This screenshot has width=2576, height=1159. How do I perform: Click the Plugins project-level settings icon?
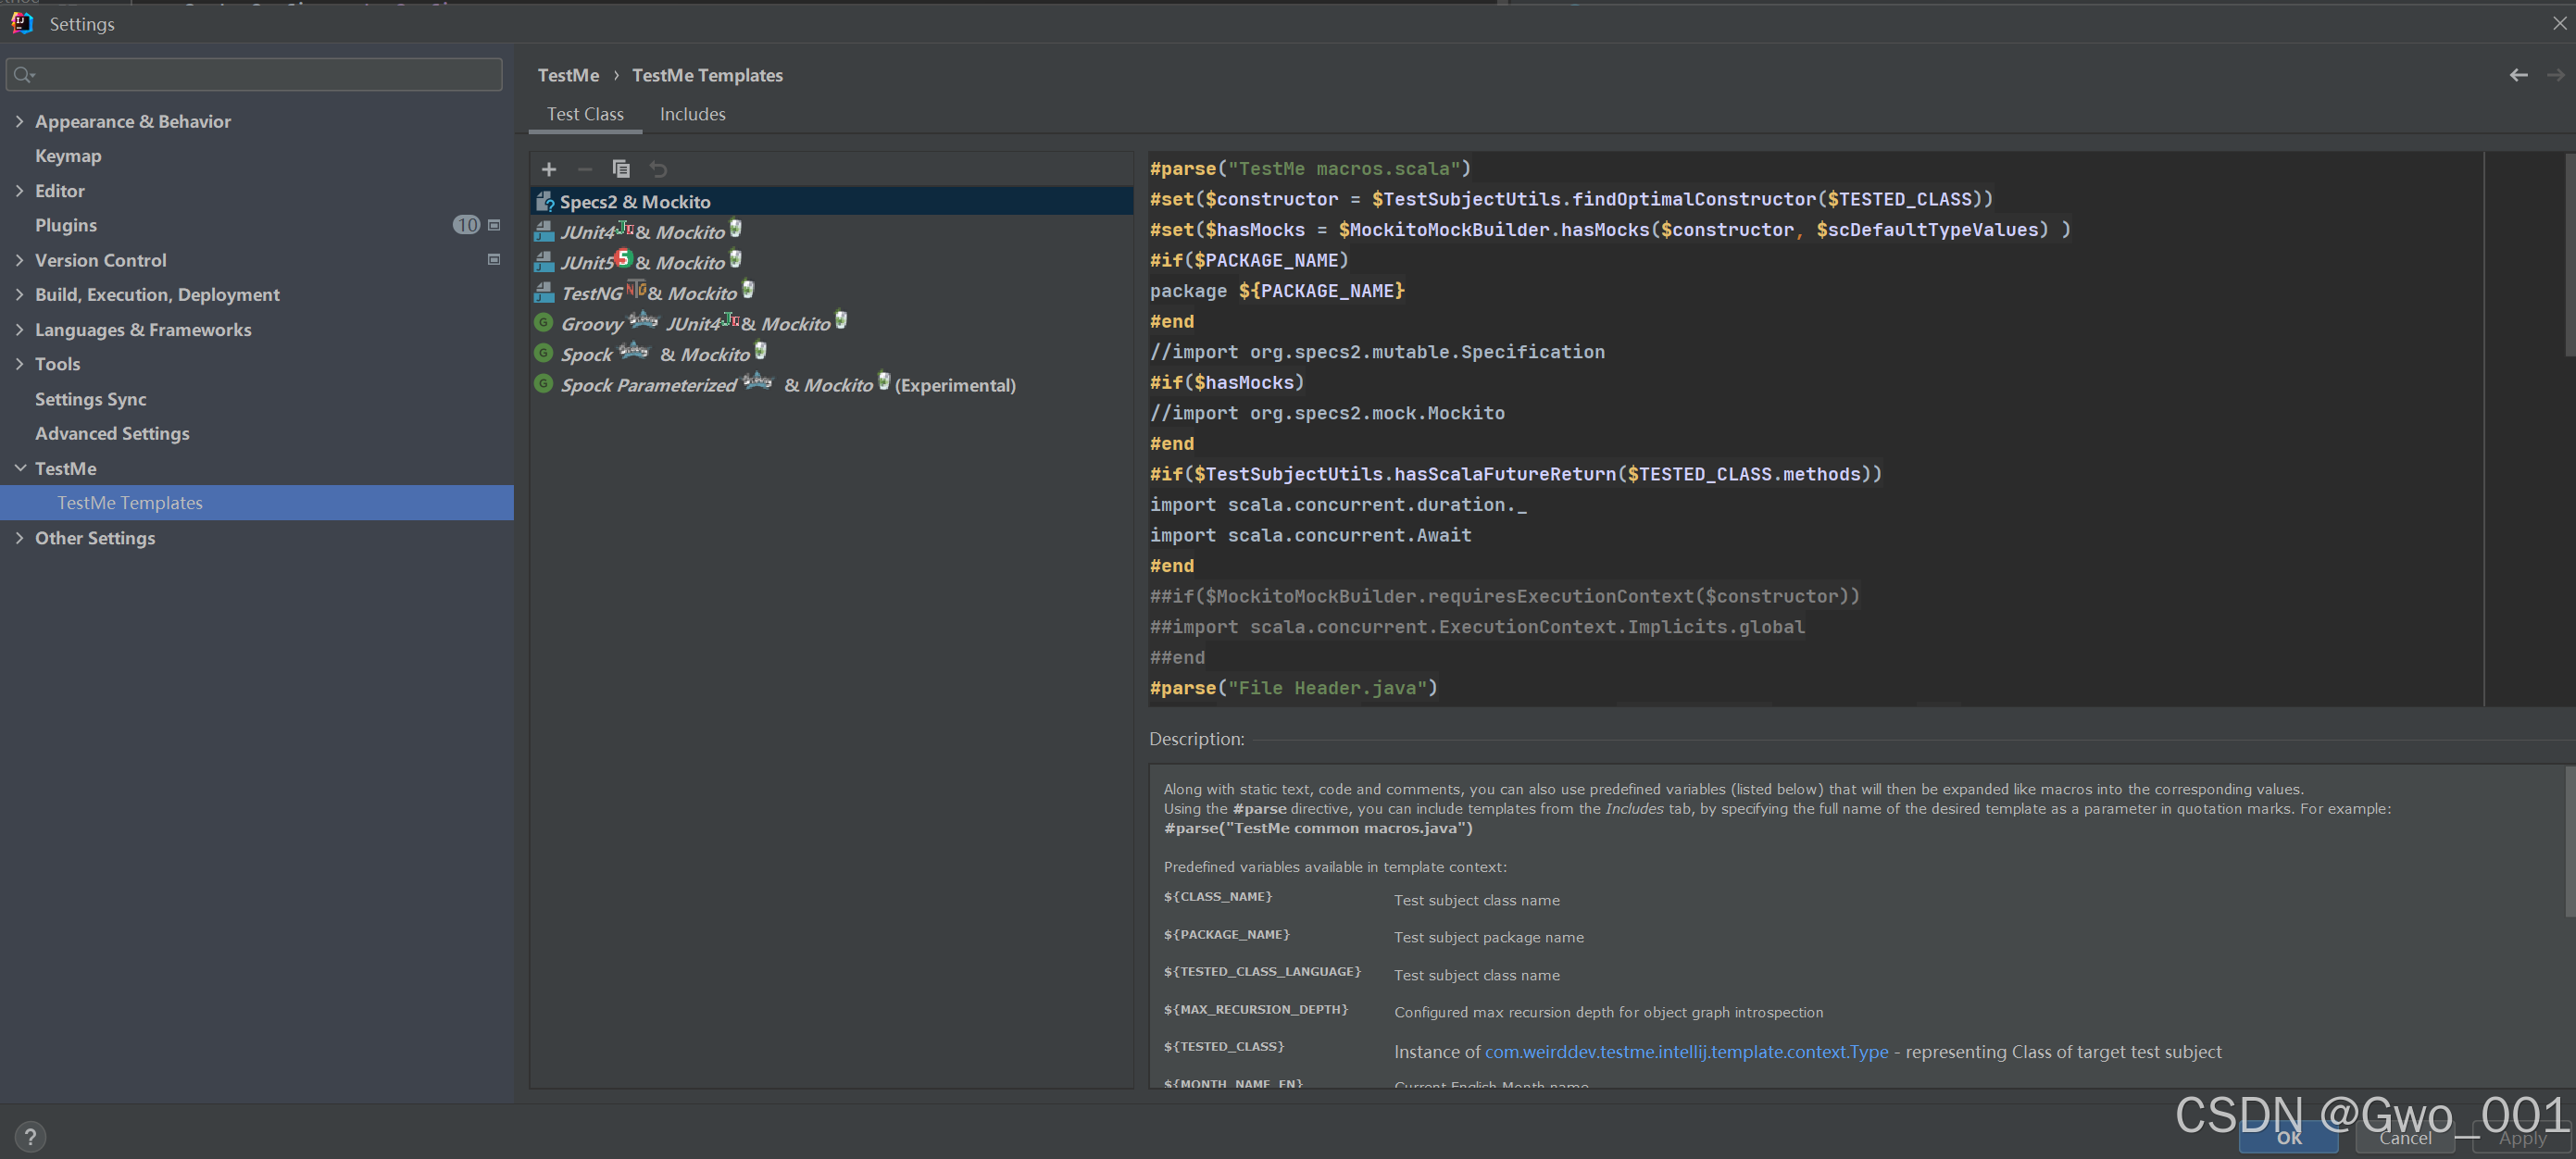tap(493, 225)
